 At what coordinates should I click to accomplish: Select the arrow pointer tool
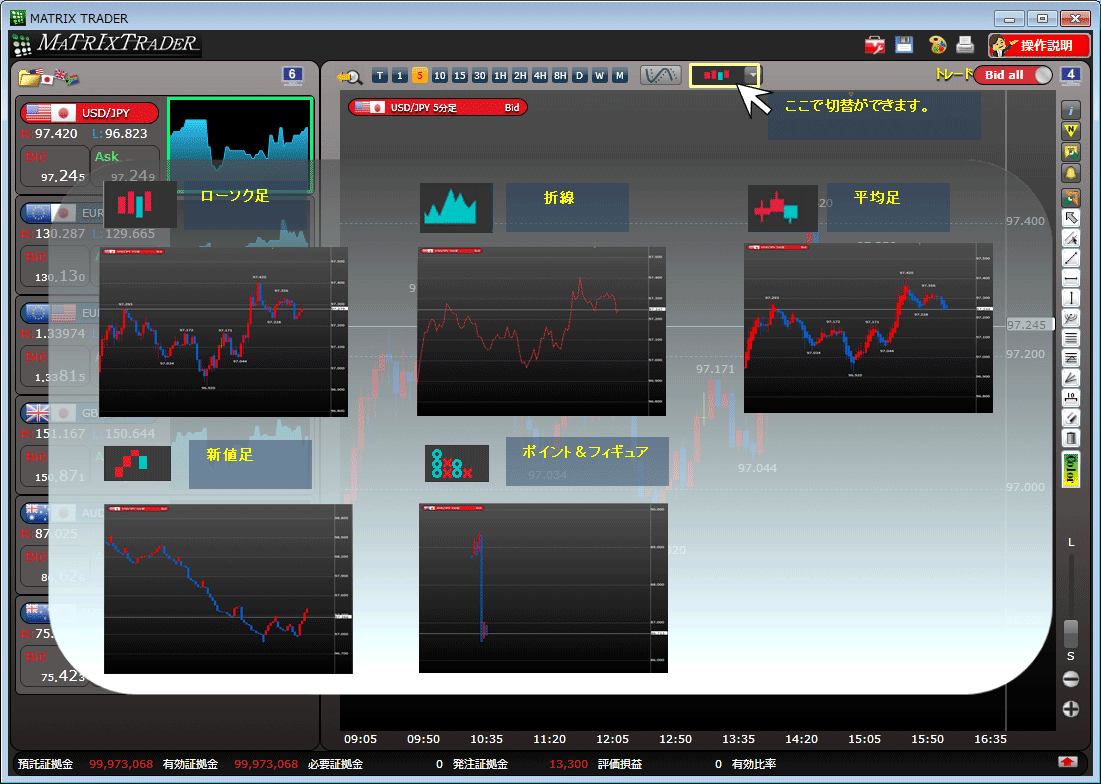[1071, 218]
